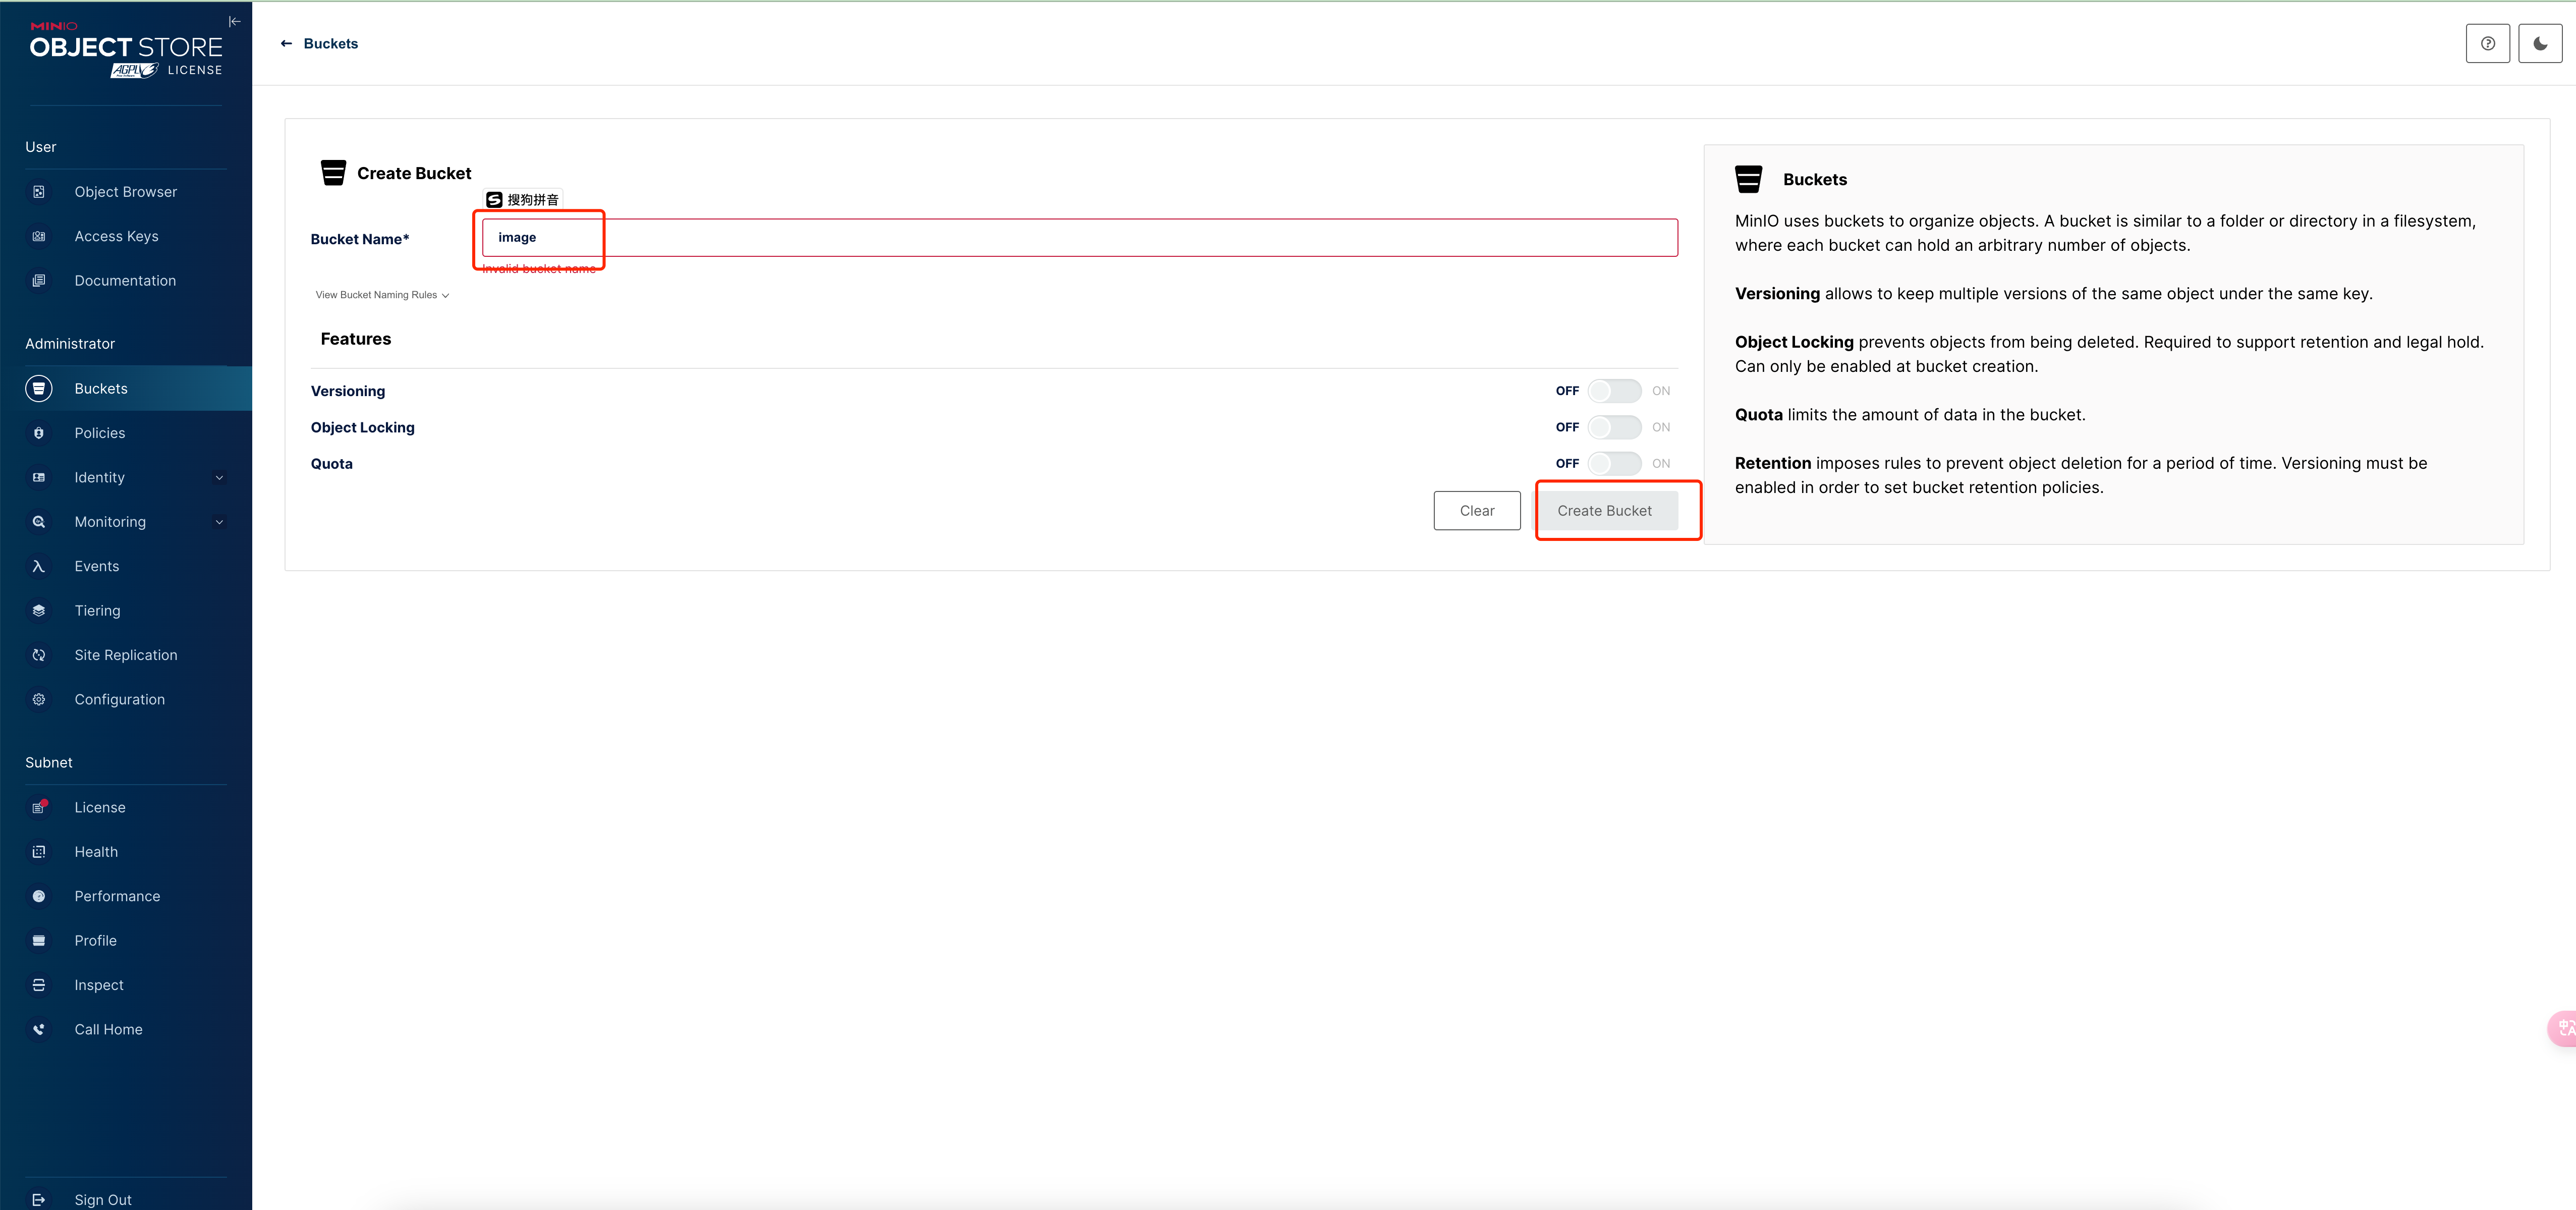Image resolution: width=2576 pixels, height=1210 pixels.
Task: Click the Access Keys sidebar icon
Action: tap(39, 236)
